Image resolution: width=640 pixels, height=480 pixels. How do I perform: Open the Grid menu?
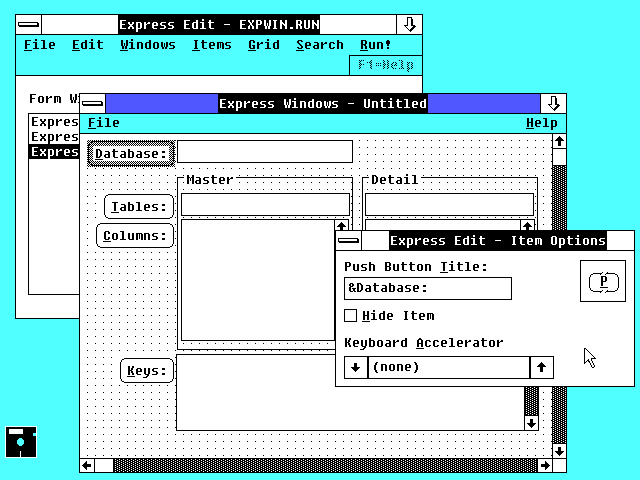coord(264,45)
